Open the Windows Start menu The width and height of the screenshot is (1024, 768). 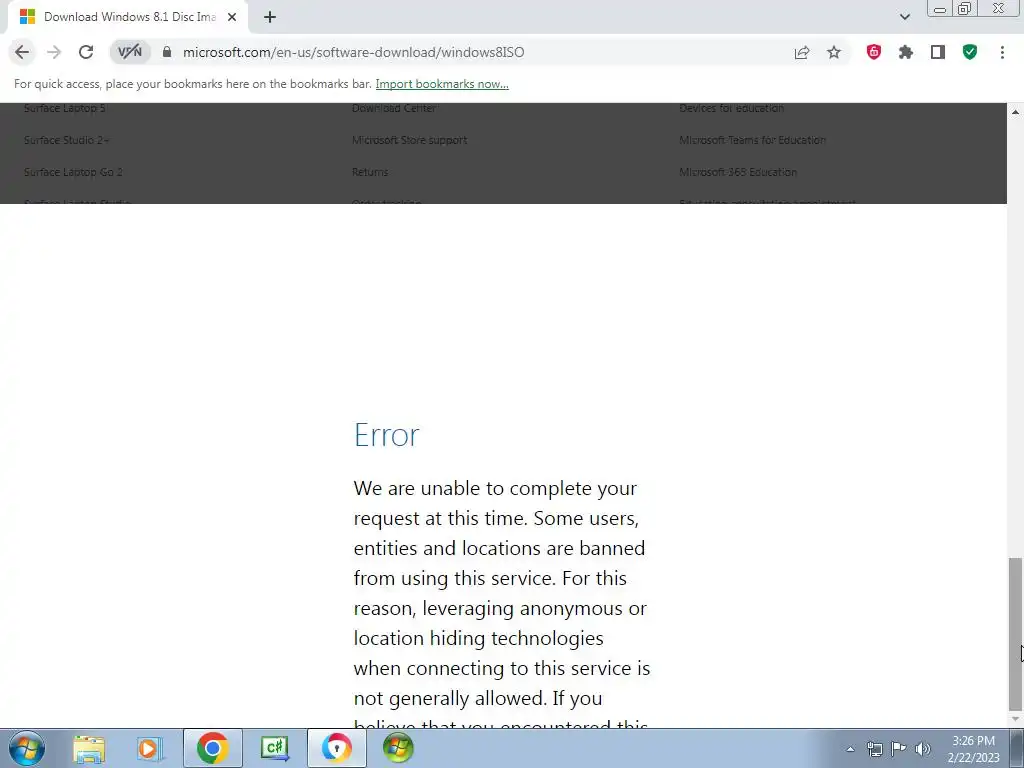pyautogui.click(x=27, y=748)
